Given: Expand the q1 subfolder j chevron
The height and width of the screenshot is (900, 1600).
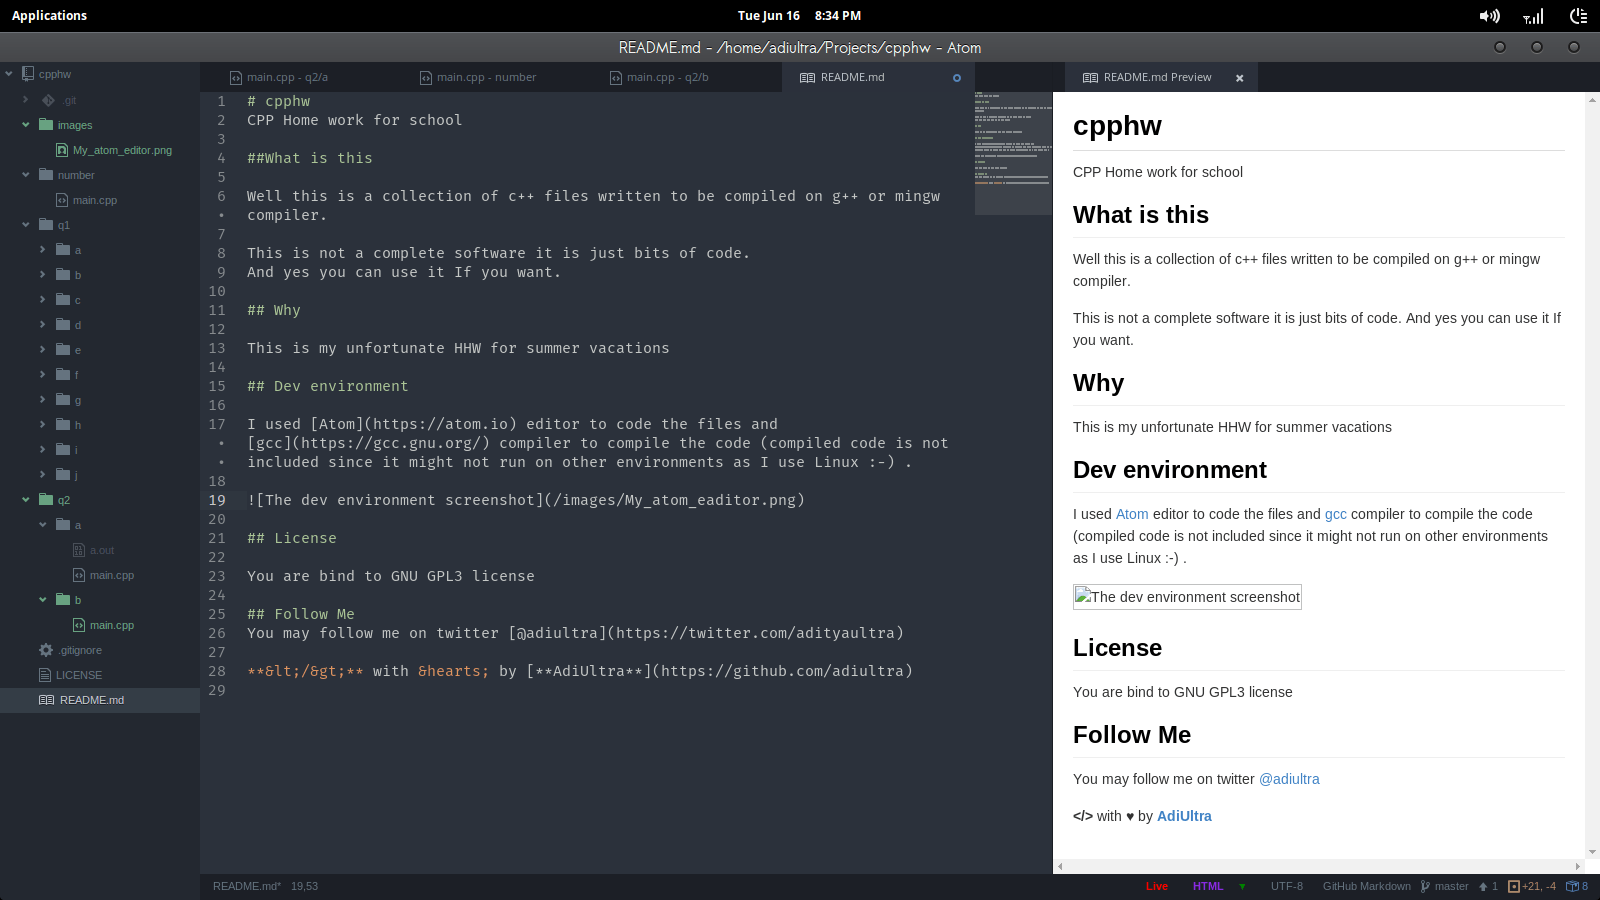Looking at the screenshot, I should coord(42,475).
